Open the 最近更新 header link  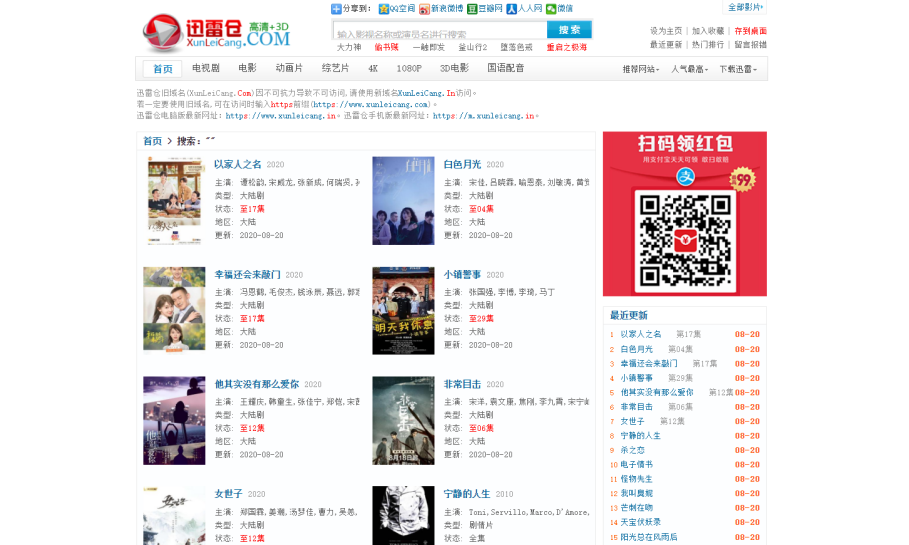pyautogui.click(x=666, y=45)
